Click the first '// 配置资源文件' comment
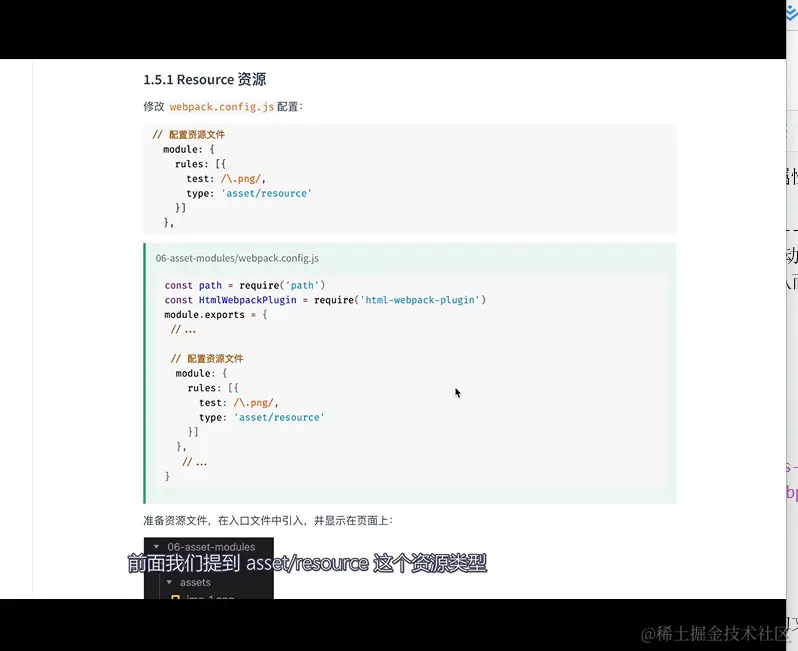The image size is (798, 651). click(x=188, y=134)
